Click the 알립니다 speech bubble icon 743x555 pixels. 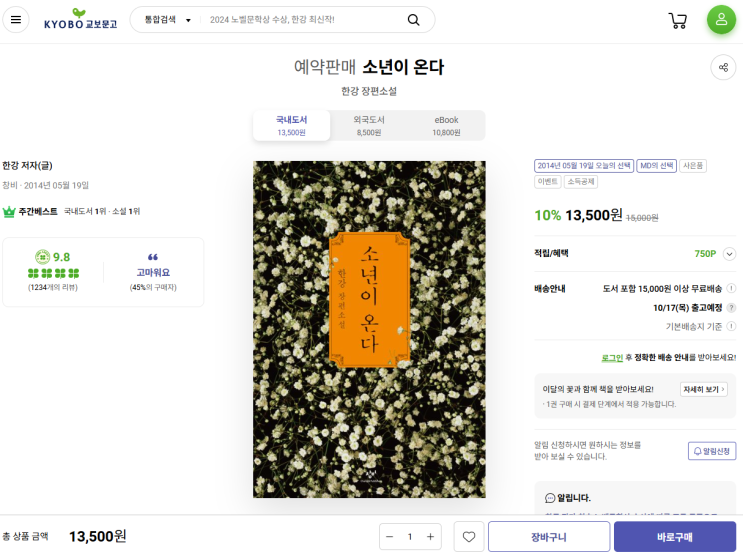coord(550,498)
